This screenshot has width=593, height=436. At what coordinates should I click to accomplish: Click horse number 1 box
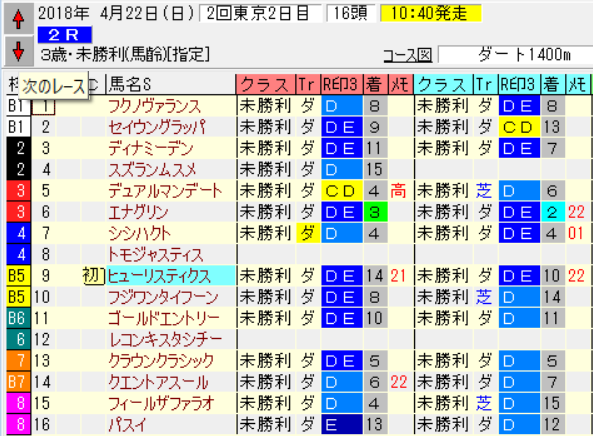click(x=44, y=107)
